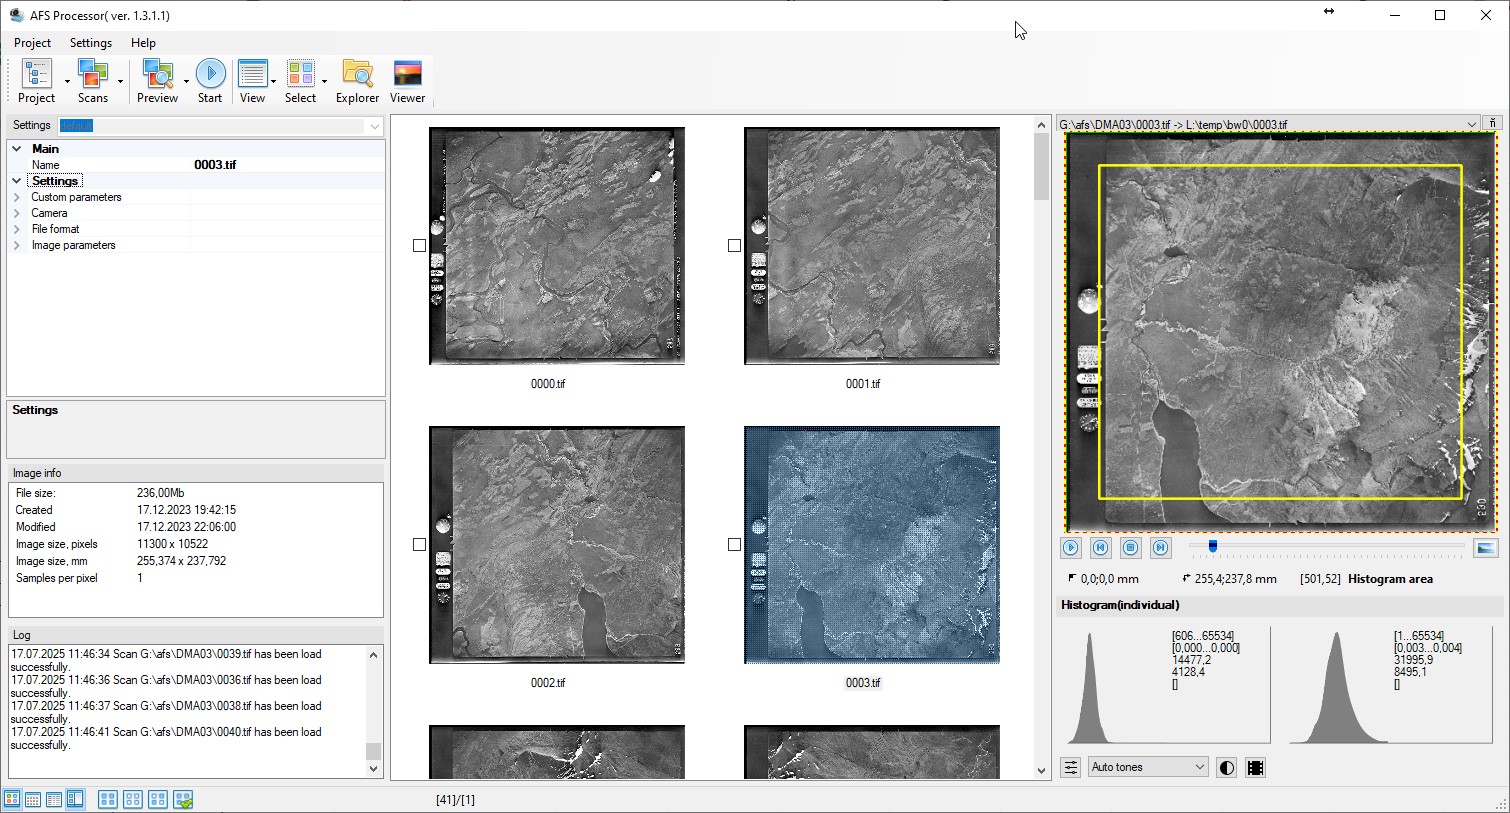Check the box beside 0002.tif thumbnail
Image resolution: width=1510 pixels, height=813 pixels.
pyautogui.click(x=419, y=544)
